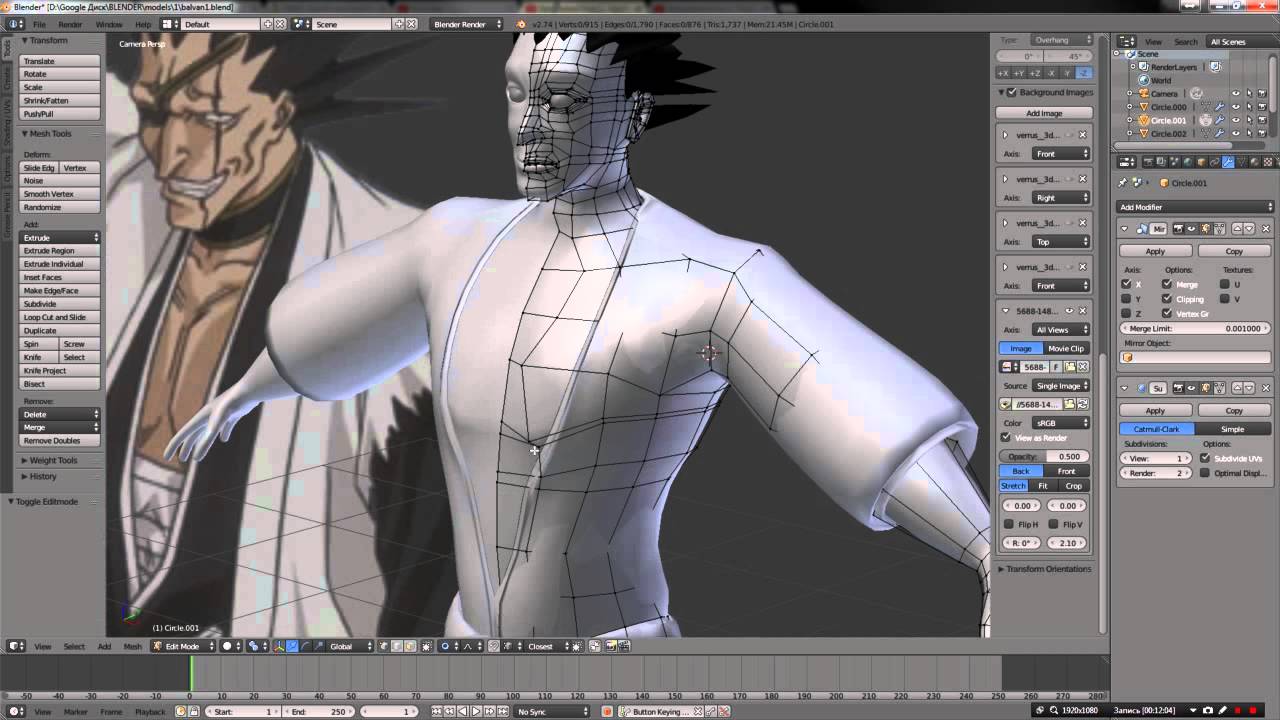Toggle Subsurf modifier edit mode display
This screenshot has height=720, width=1280.
[x=1205, y=388]
